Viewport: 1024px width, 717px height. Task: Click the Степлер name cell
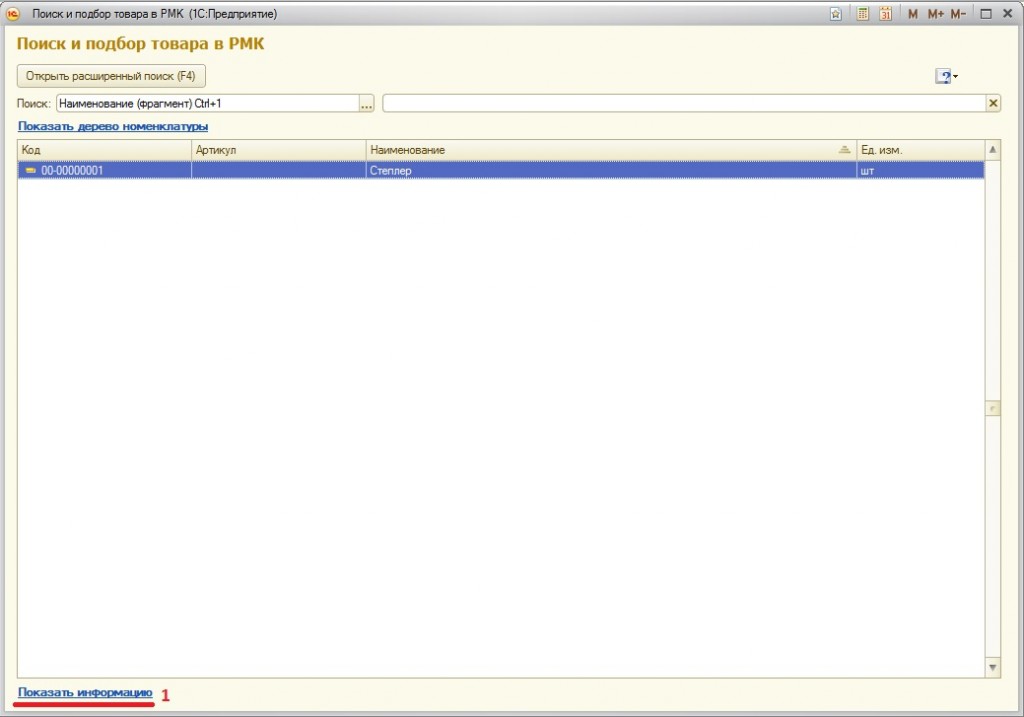tap(611, 170)
